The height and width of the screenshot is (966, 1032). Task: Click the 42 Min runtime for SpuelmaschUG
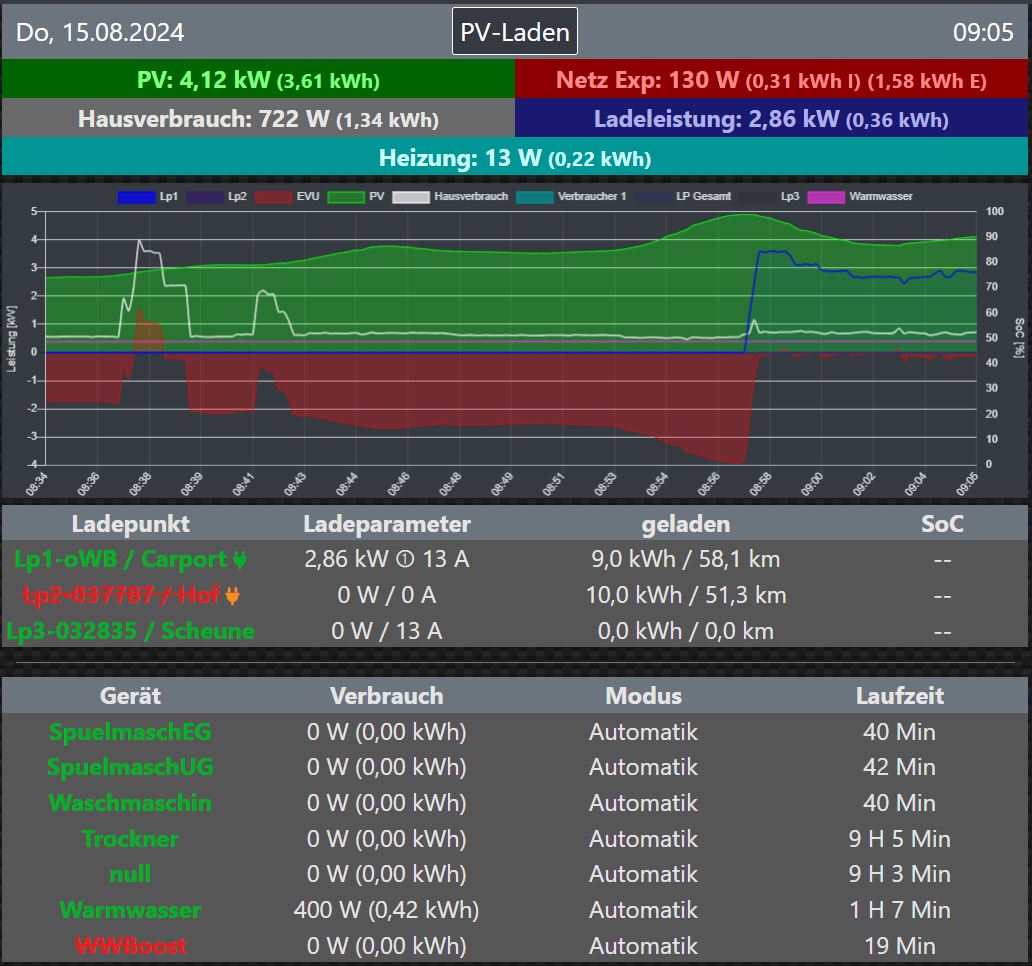(x=900, y=767)
